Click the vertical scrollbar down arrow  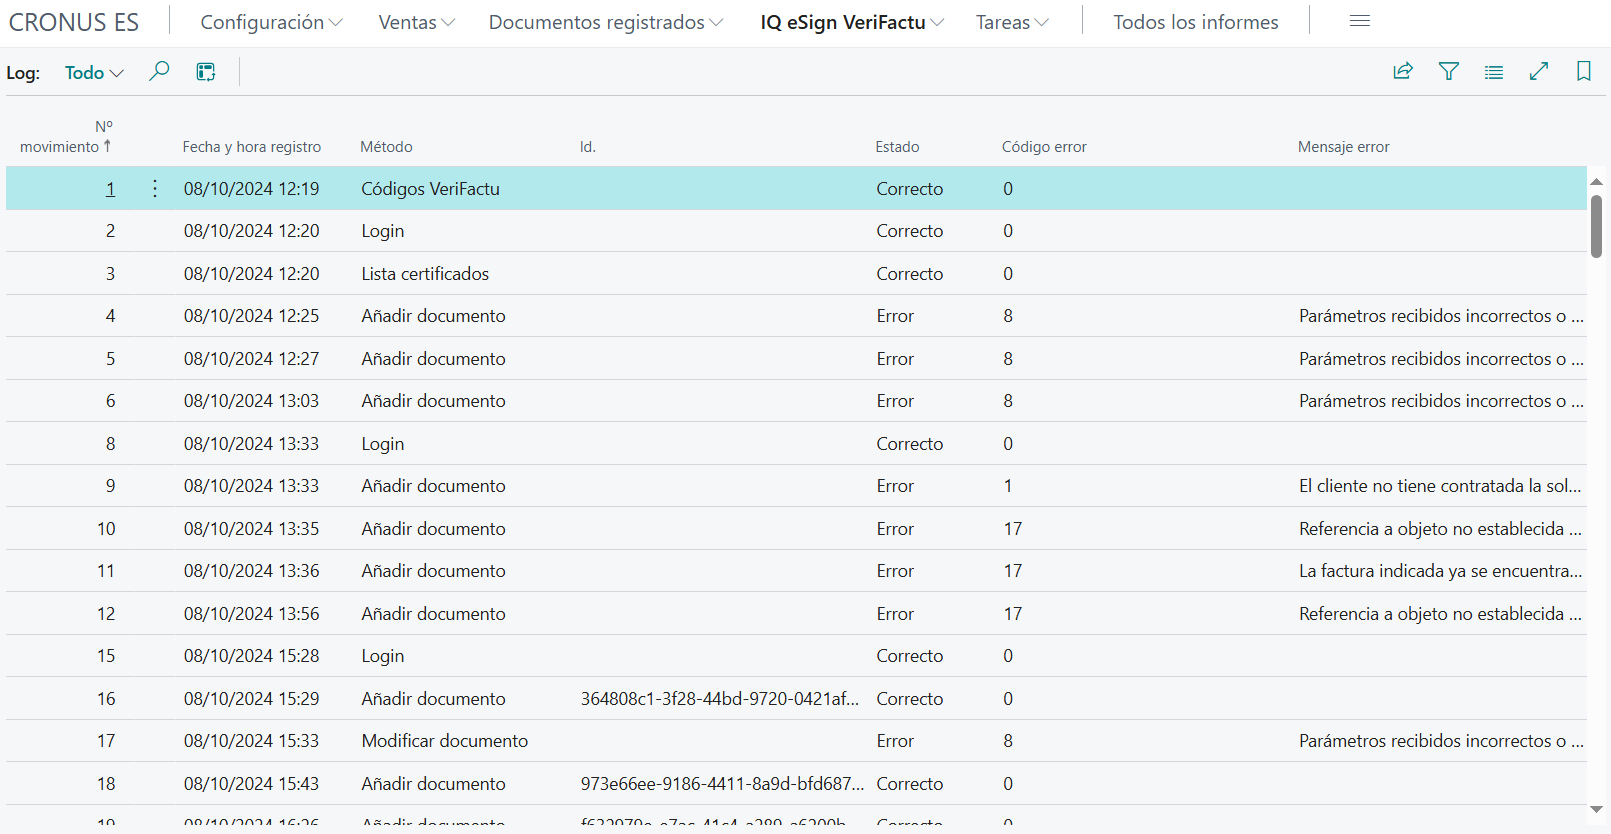pyautogui.click(x=1596, y=809)
